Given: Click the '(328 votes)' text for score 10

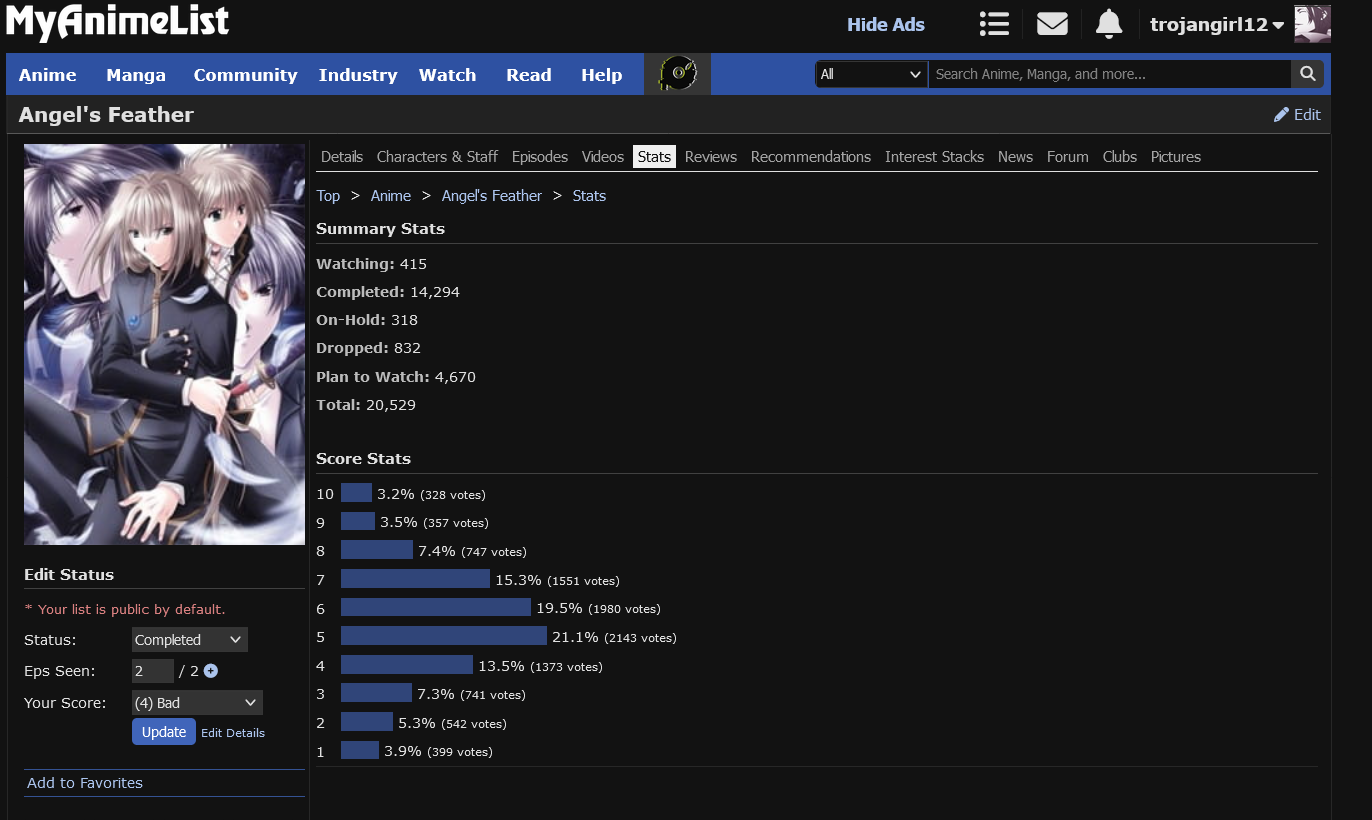Looking at the screenshot, I should point(453,495).
